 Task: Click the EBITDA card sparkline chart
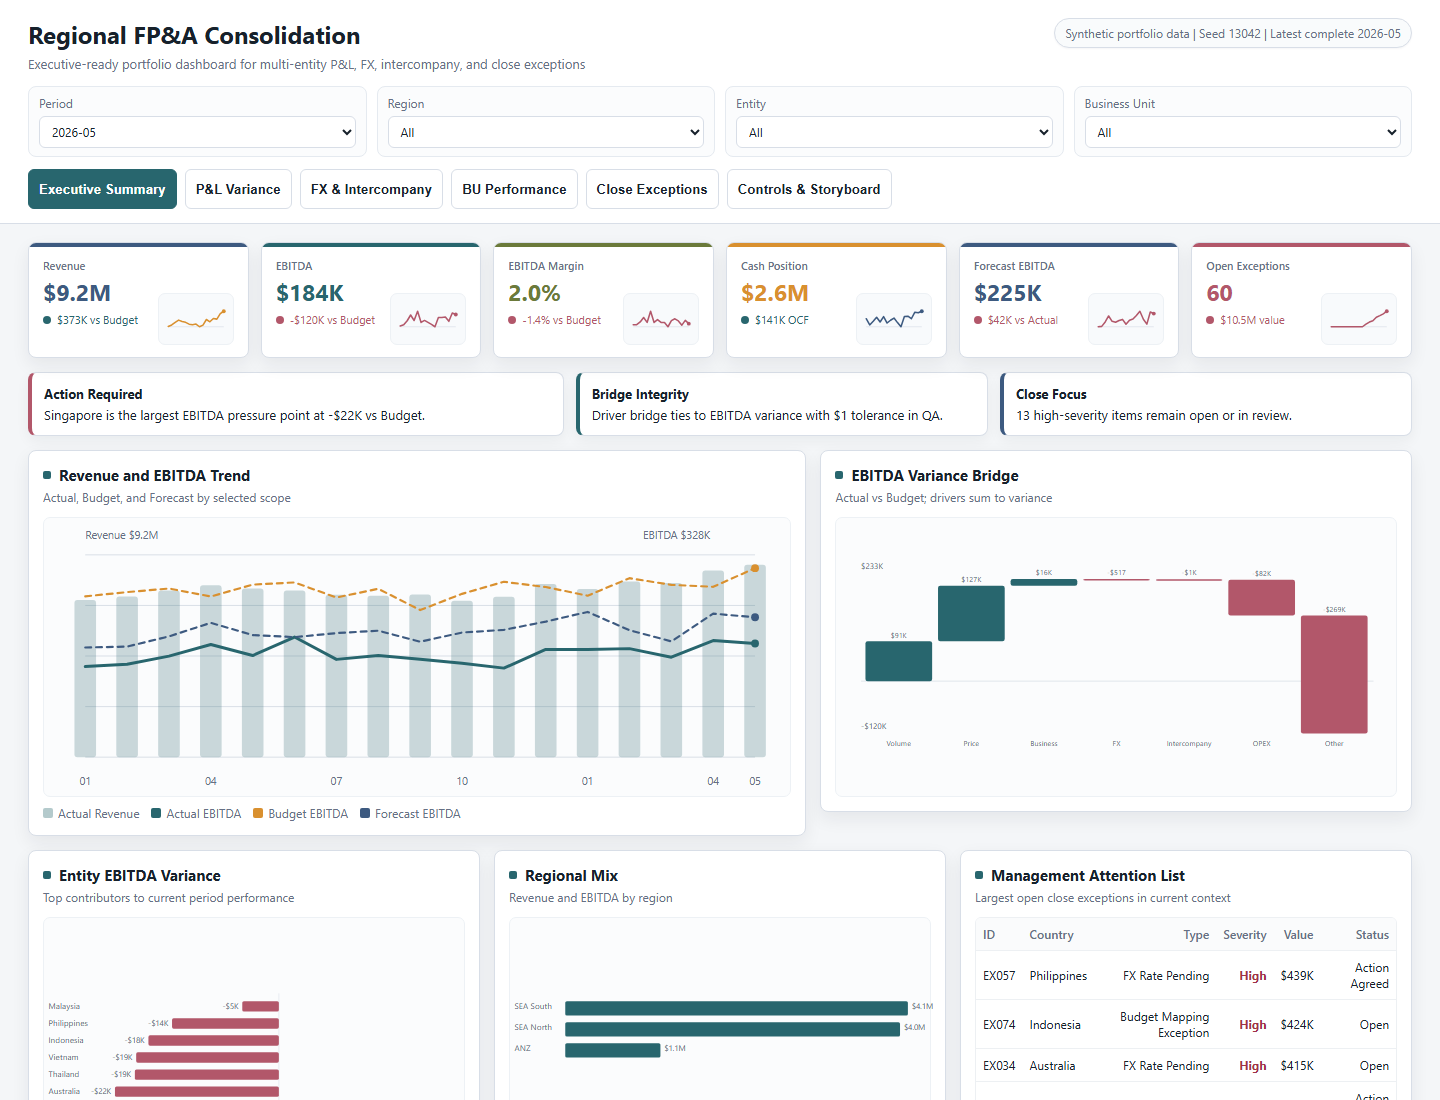[428, 319]
